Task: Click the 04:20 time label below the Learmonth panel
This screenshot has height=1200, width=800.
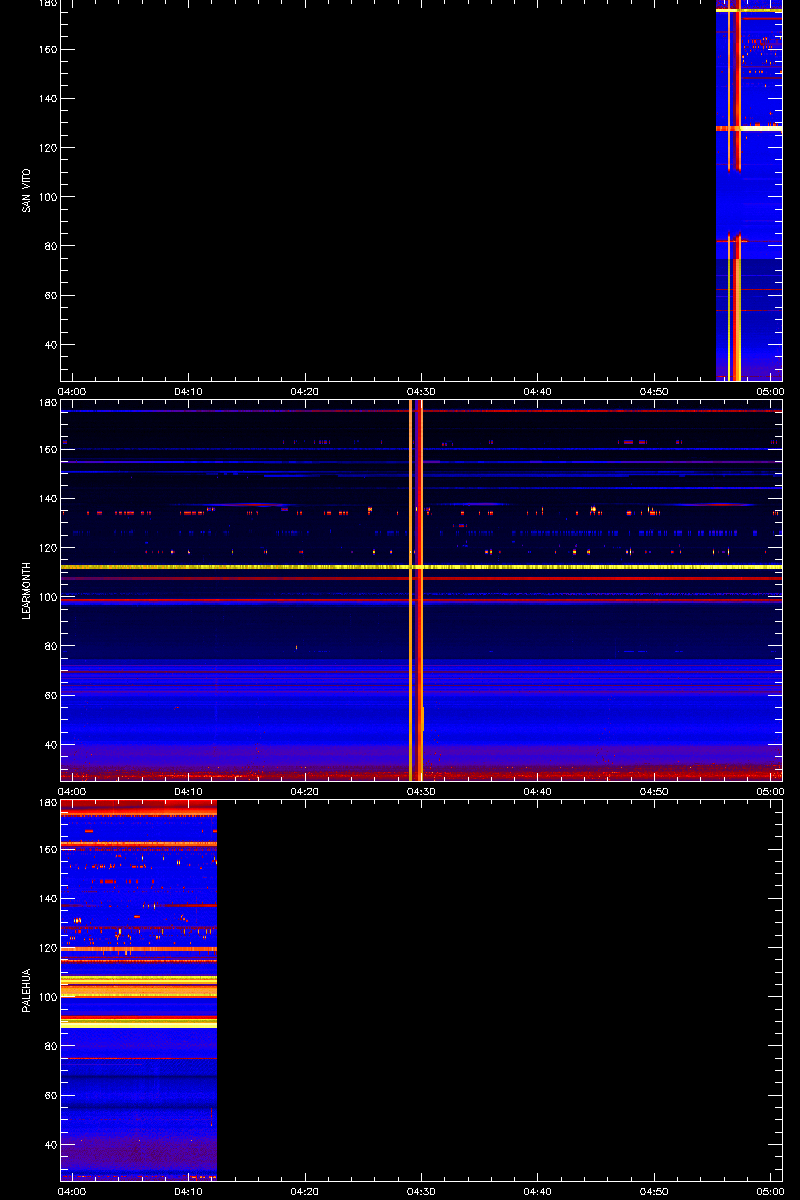Action: point(305,791)
